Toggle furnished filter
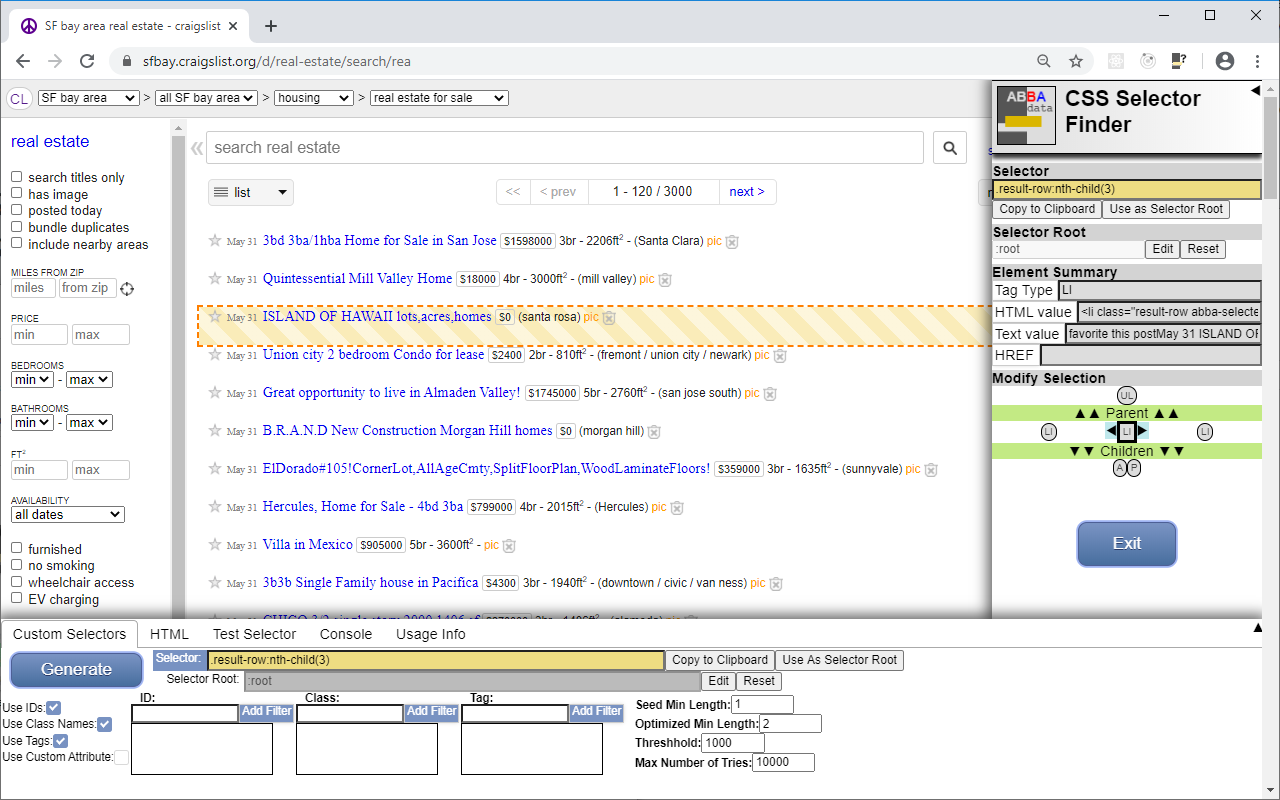 16,549
